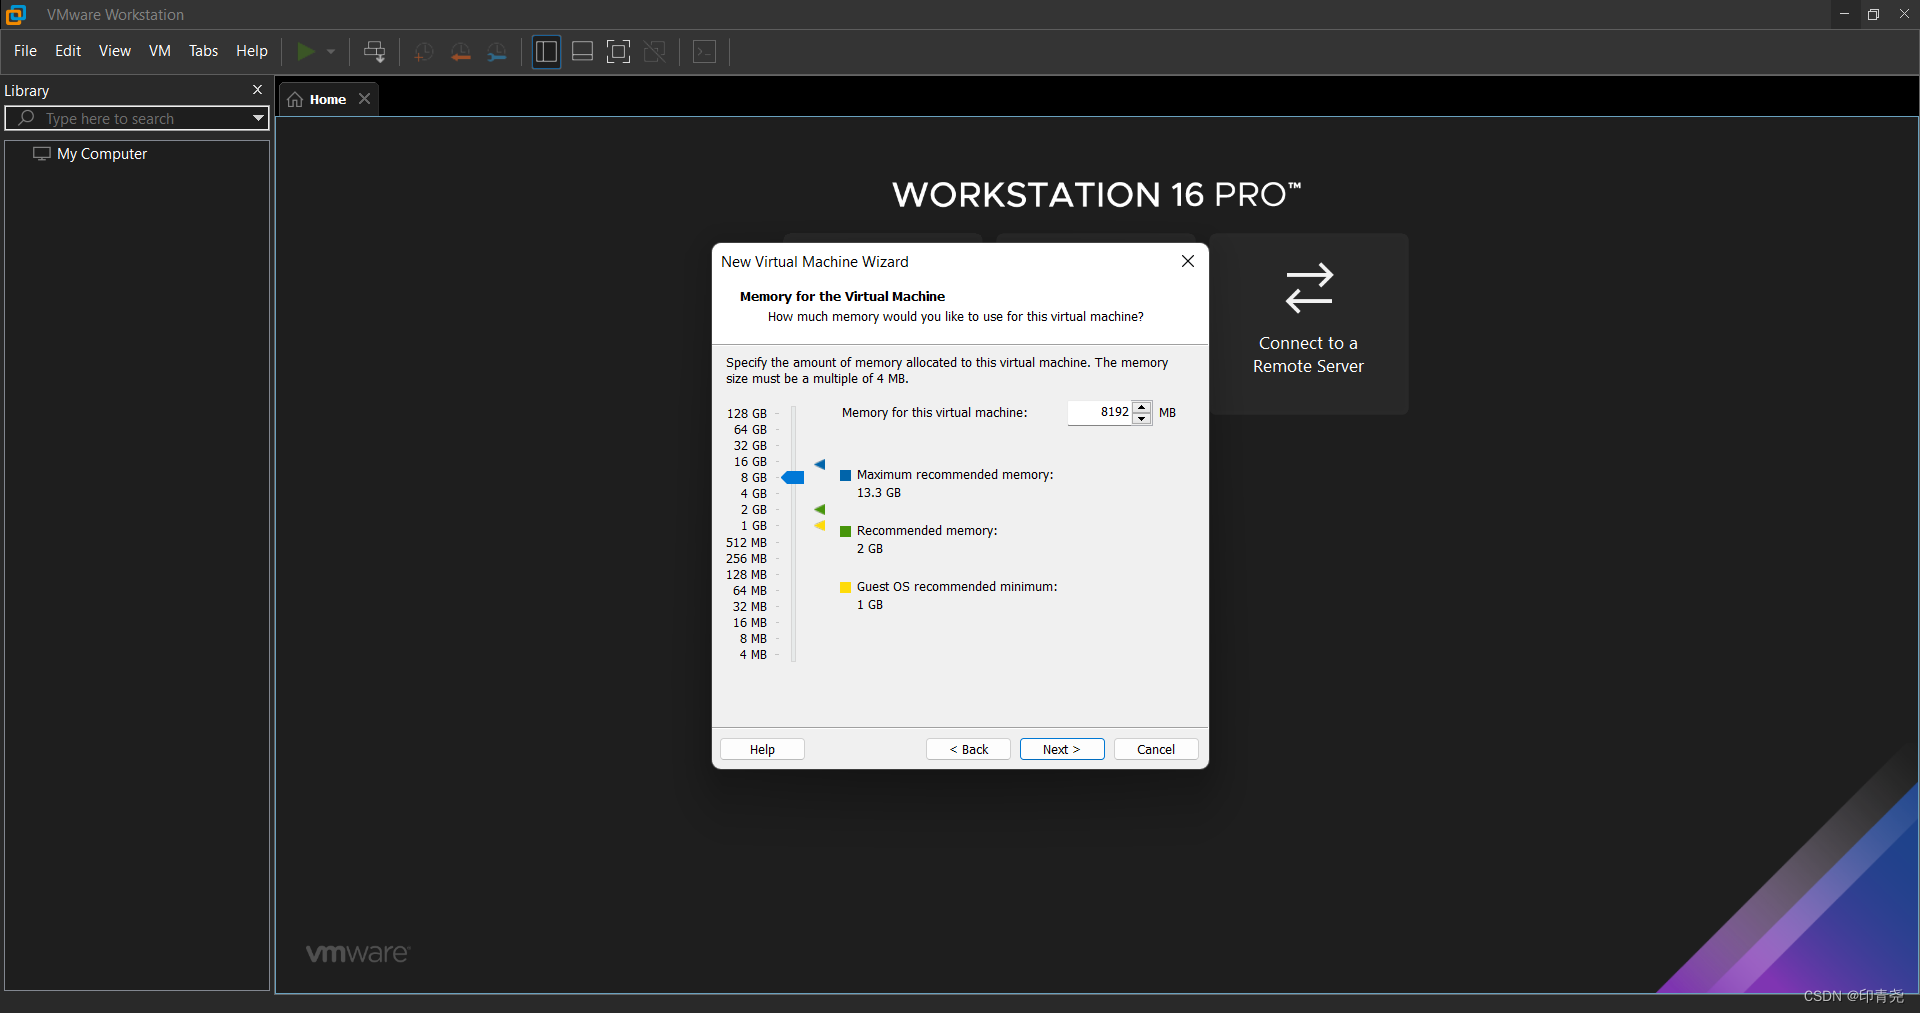The height and width of the screenshot is (1013, 1920).
Task: Click the 13.3 GB maximum recommended value
Action: click(x=879, y=493)
